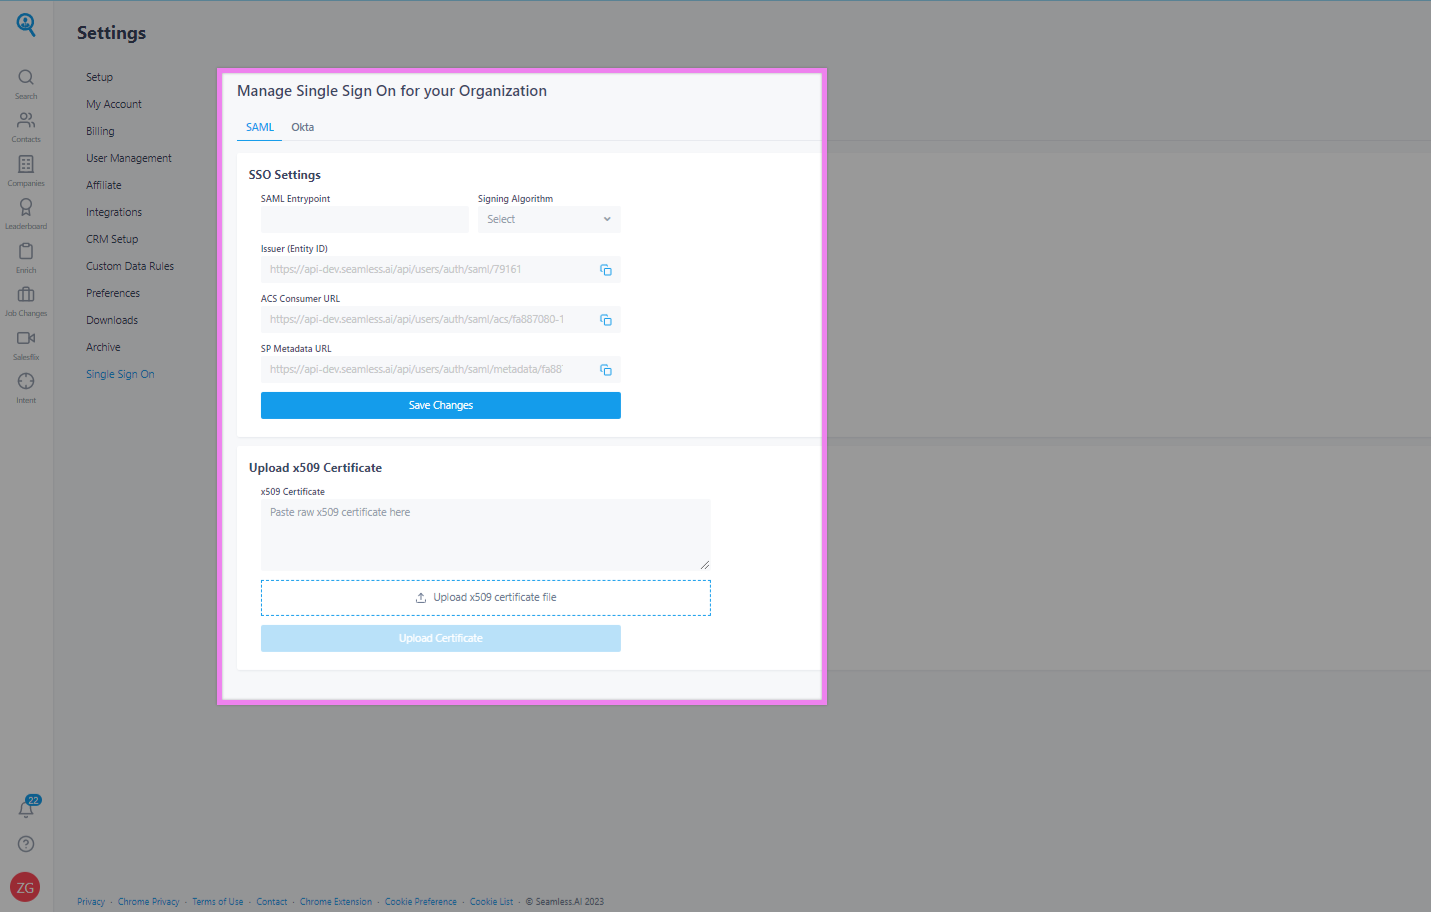Screen dimensions: 1431x912
Task: Click the help question mark icon
Action: tap(26, 844)
